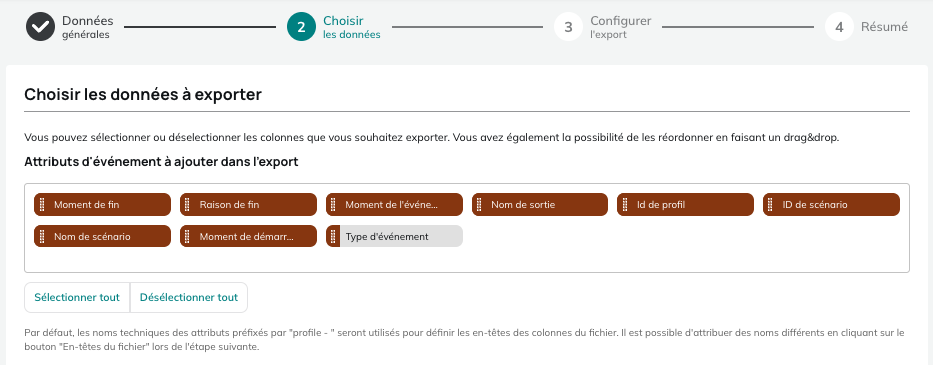This screenshot has height=365, width=933.
Task: Click the heading Choisir les données à exporter
Action: click(x=143, y=94)
